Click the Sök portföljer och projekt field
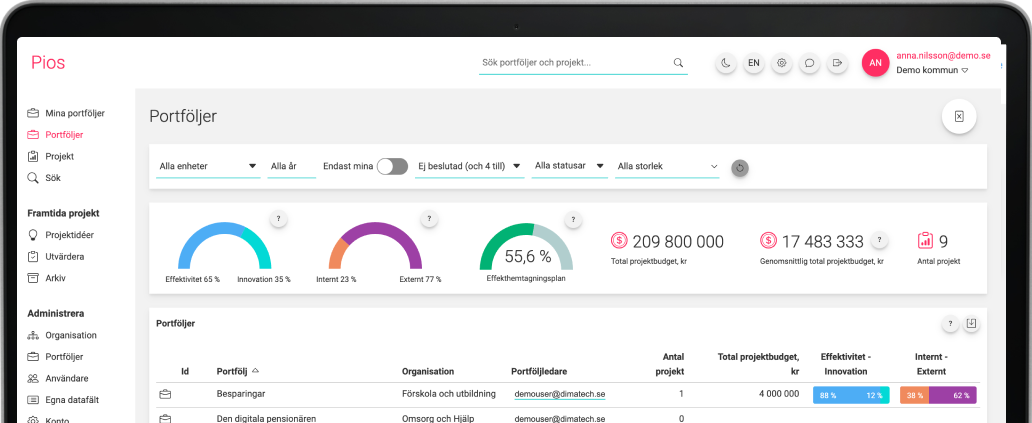Screen dimensions: 1032x423 pyautogui.click(x=573, y=63)
